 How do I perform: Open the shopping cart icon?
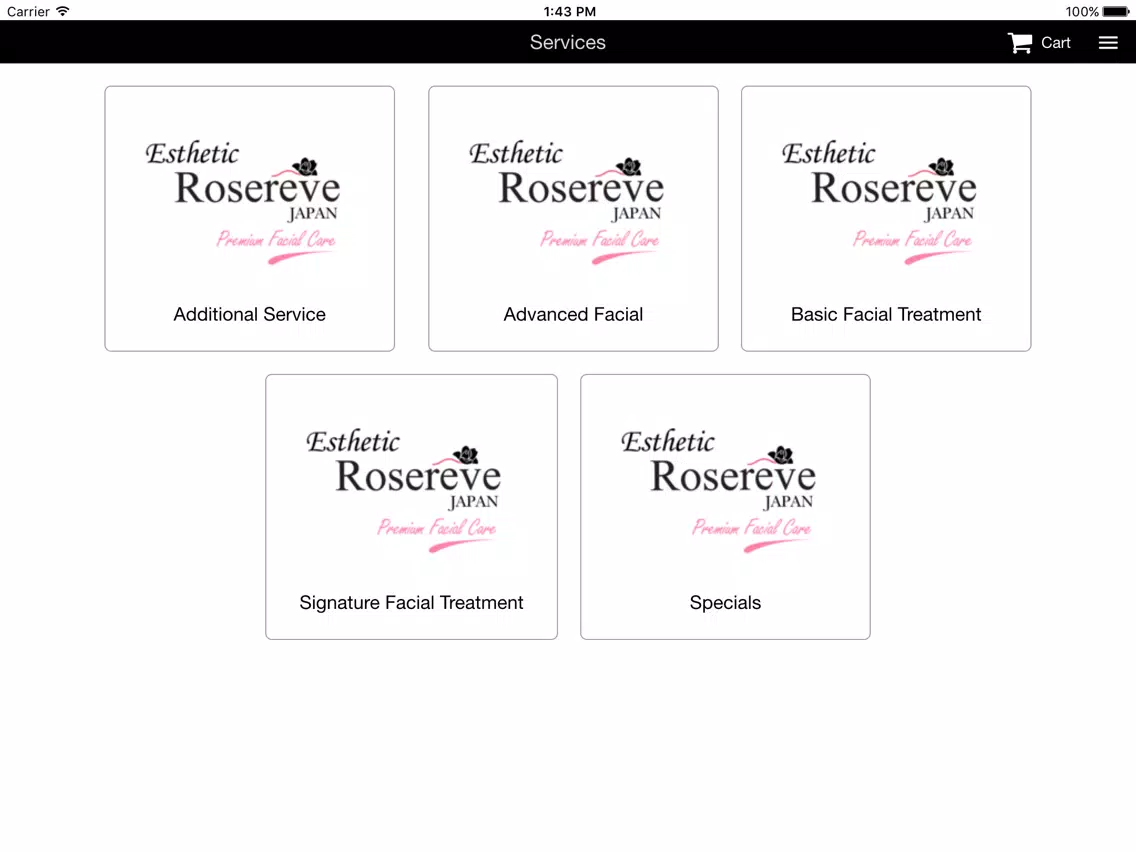[x=1019, y=43]
